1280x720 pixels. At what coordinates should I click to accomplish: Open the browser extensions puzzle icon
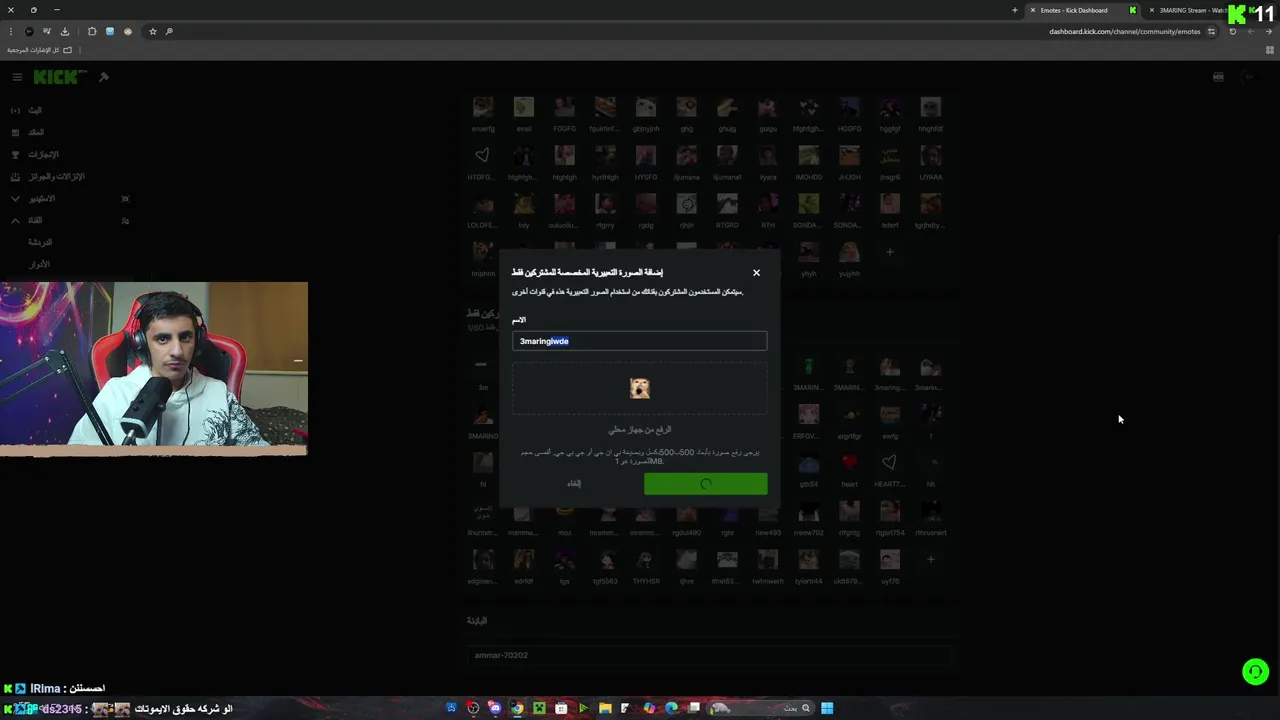pyautogui.click(x=92, y=31)
